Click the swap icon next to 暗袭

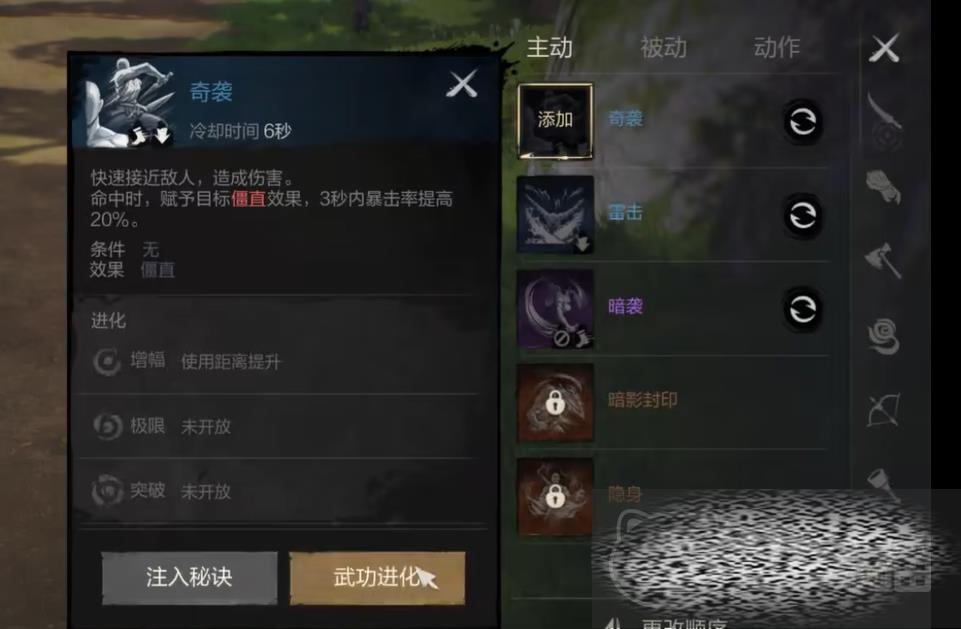[x=802, y=309]
